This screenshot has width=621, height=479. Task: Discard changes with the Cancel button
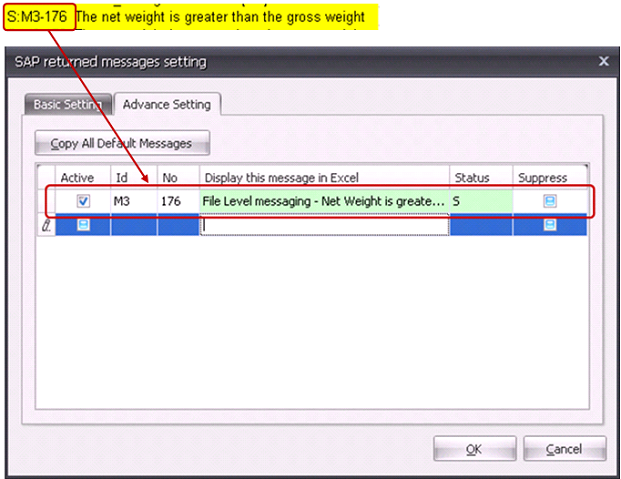(565, 447)
